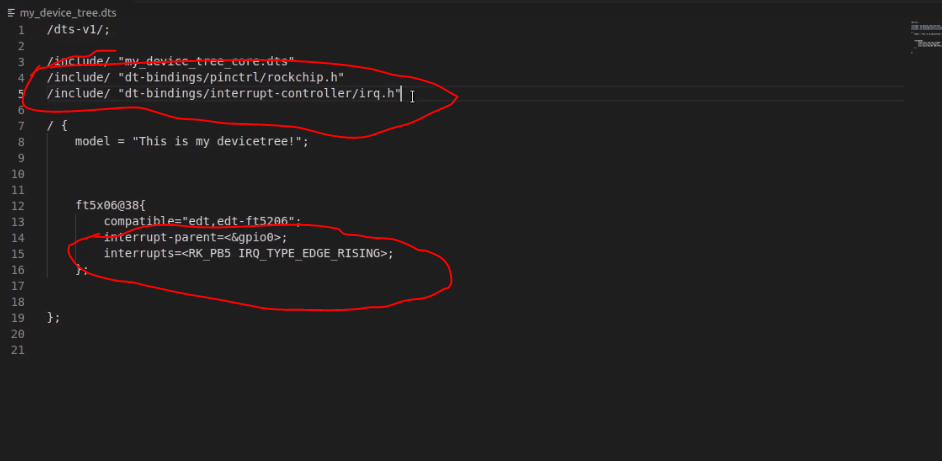This screenshot has height=461, width=942.
Task: Click the "This is my devicetree!" string
Action: click(x=217, y=142)
